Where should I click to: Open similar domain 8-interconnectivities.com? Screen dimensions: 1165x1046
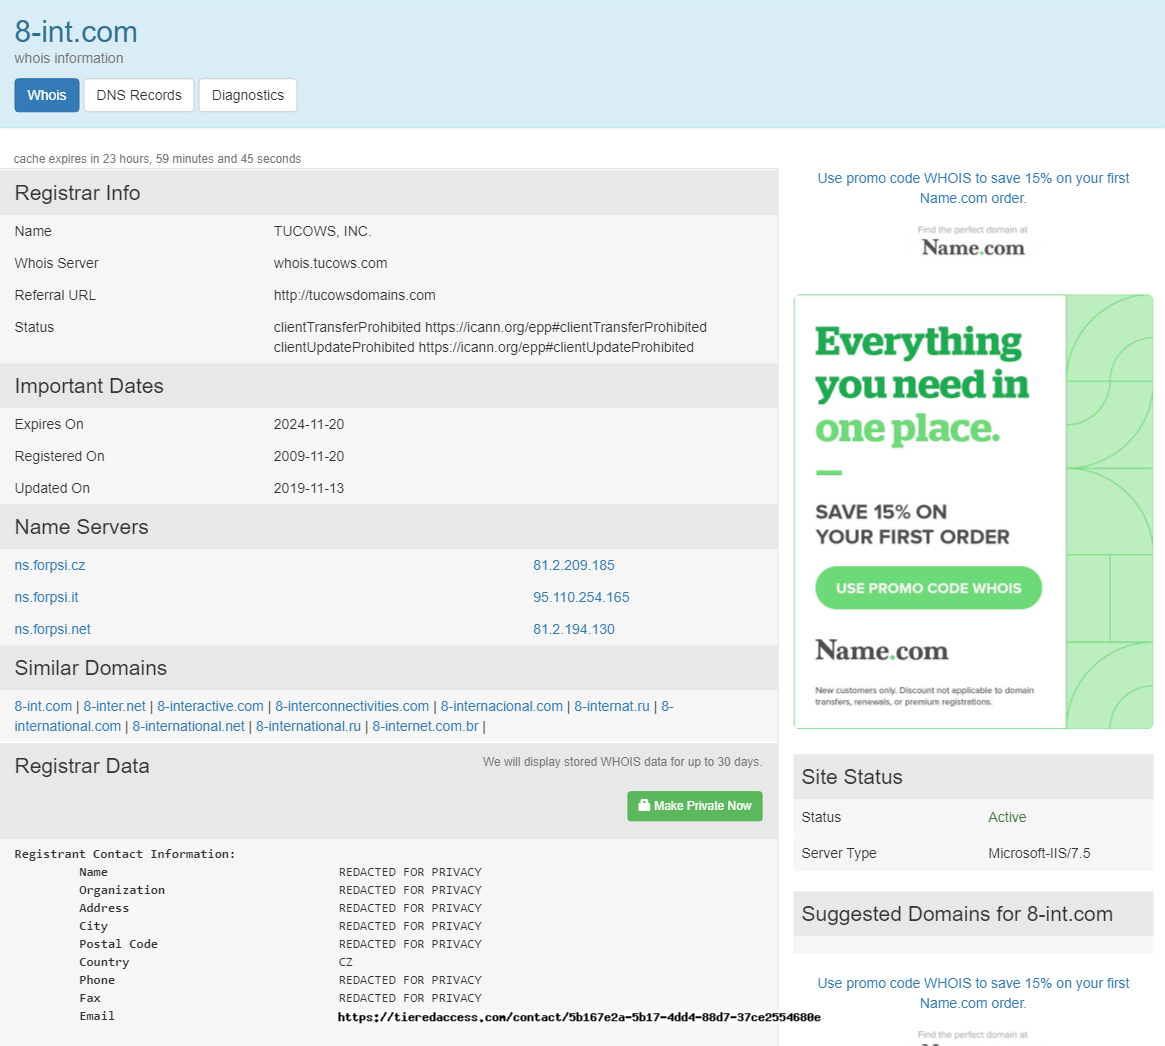352,706
